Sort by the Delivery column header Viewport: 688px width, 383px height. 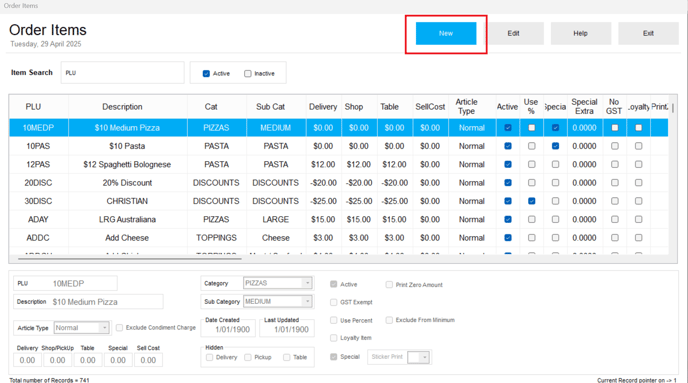(x=323, y=107)
